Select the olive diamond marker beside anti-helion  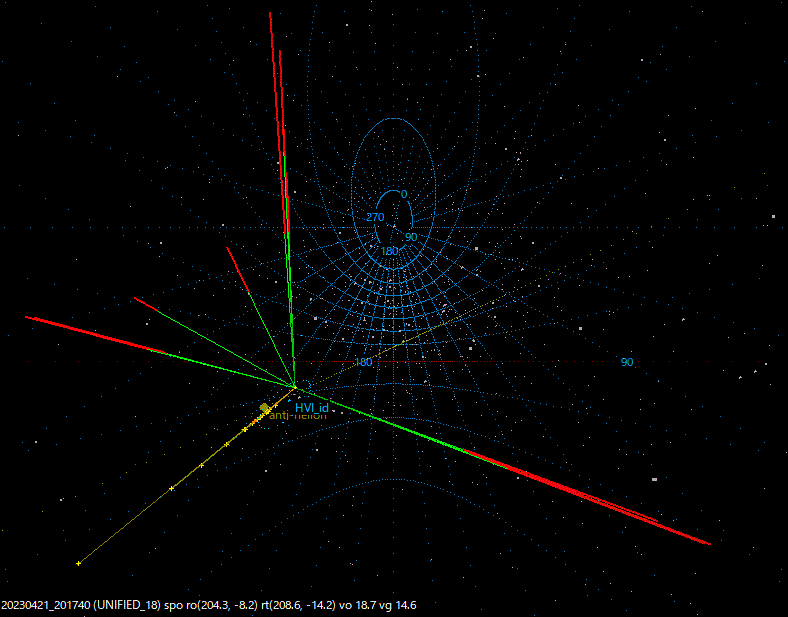[x=264, y=407]
